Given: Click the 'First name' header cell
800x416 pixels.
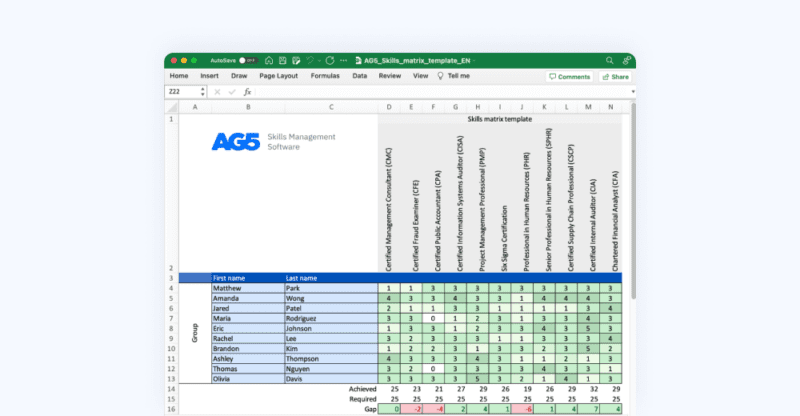Looking at the screenshot, I should (x=248, y=278).
